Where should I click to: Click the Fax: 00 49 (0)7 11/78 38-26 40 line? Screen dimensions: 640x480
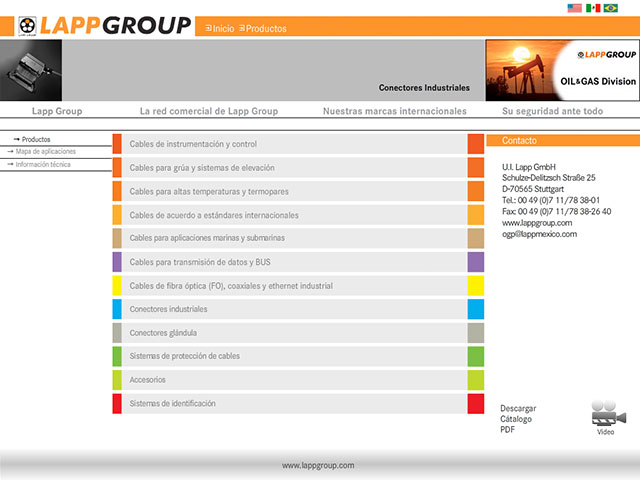(x=556, y=211)
